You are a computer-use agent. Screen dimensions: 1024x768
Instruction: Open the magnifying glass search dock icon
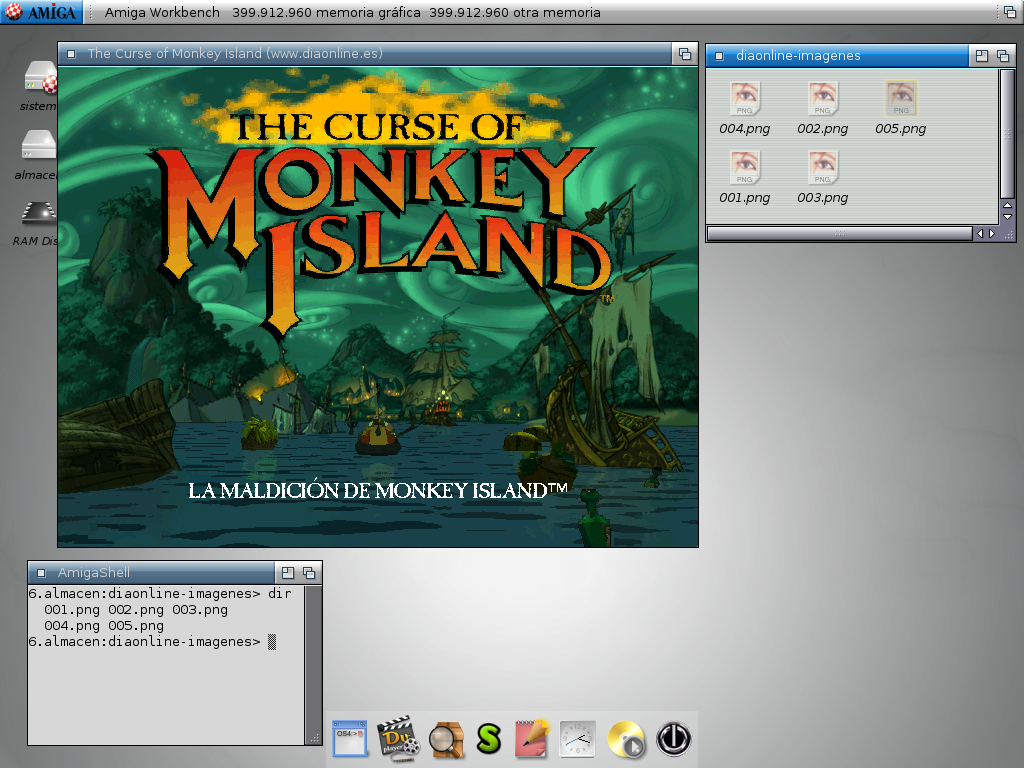446,741
